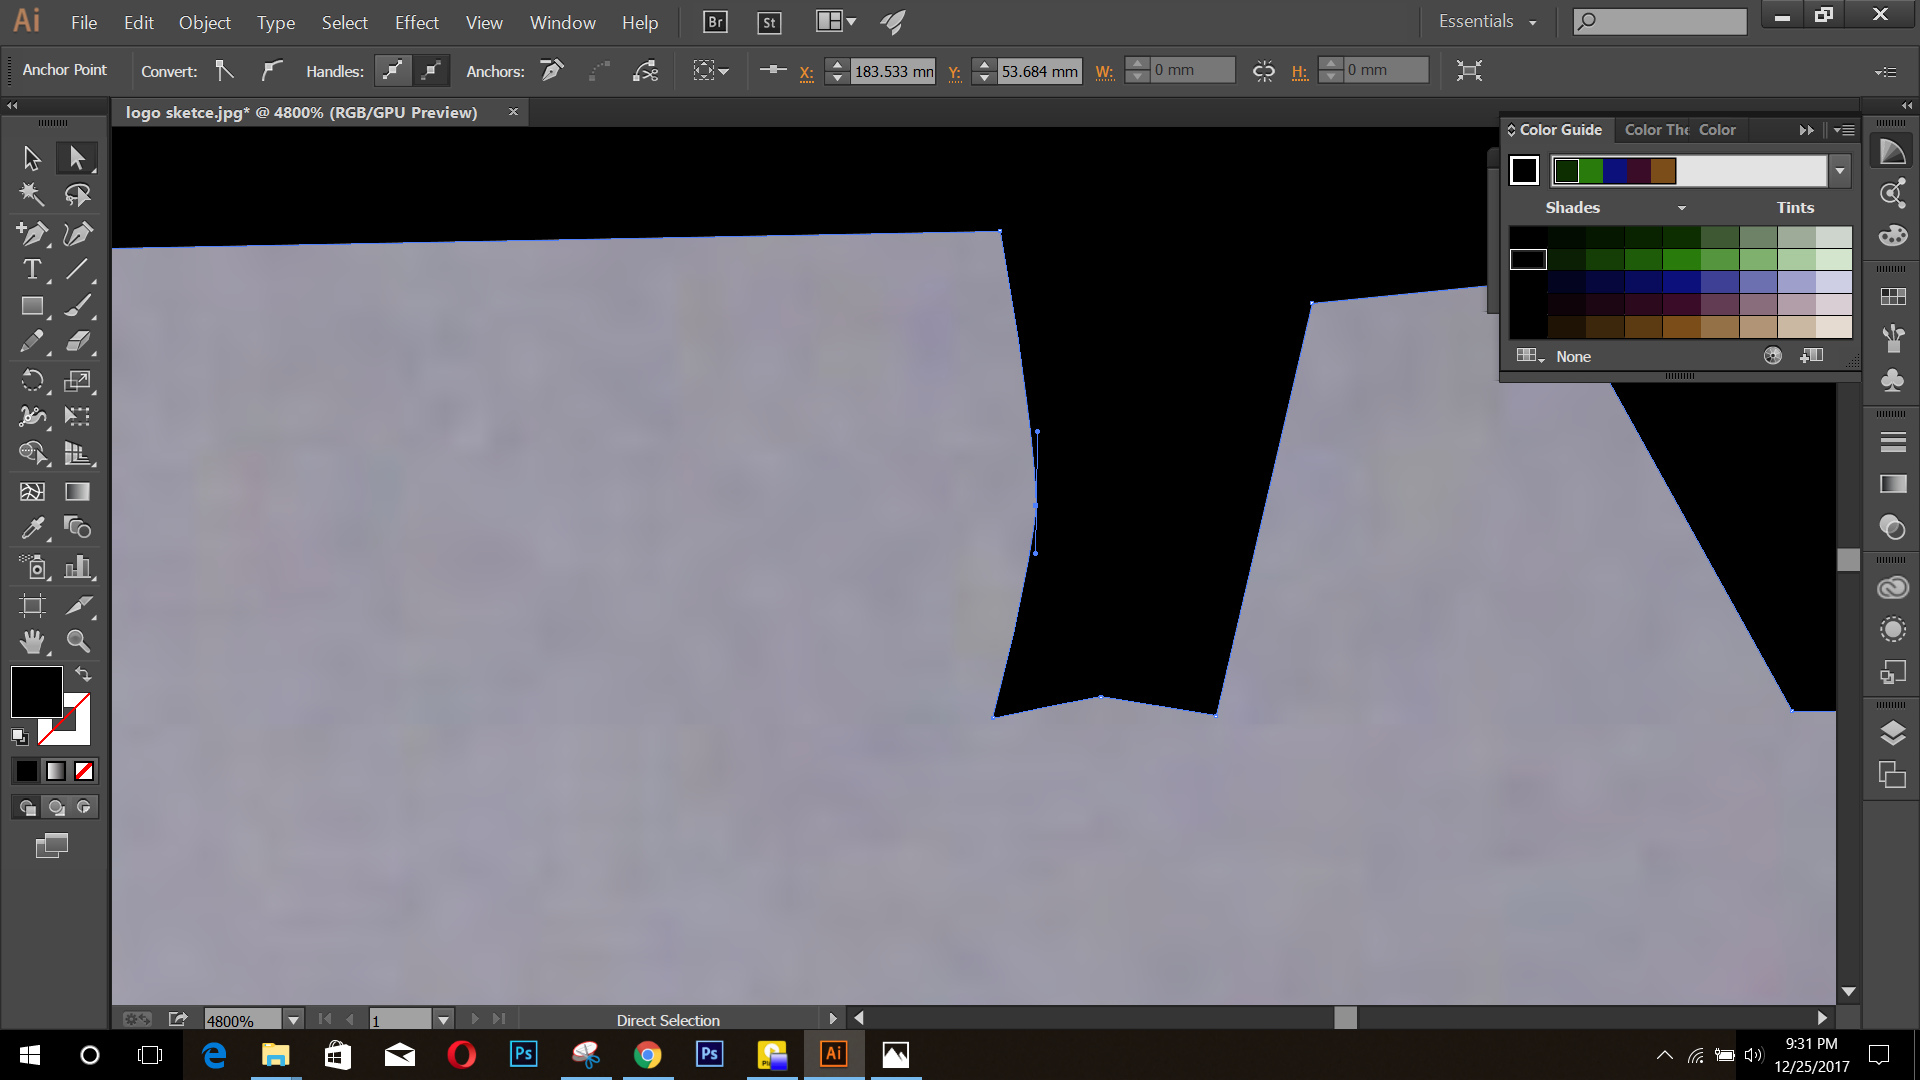Show handles for multiple selected anchors
Viewport: 1920px width, 1080px height.
coord(393,71)
